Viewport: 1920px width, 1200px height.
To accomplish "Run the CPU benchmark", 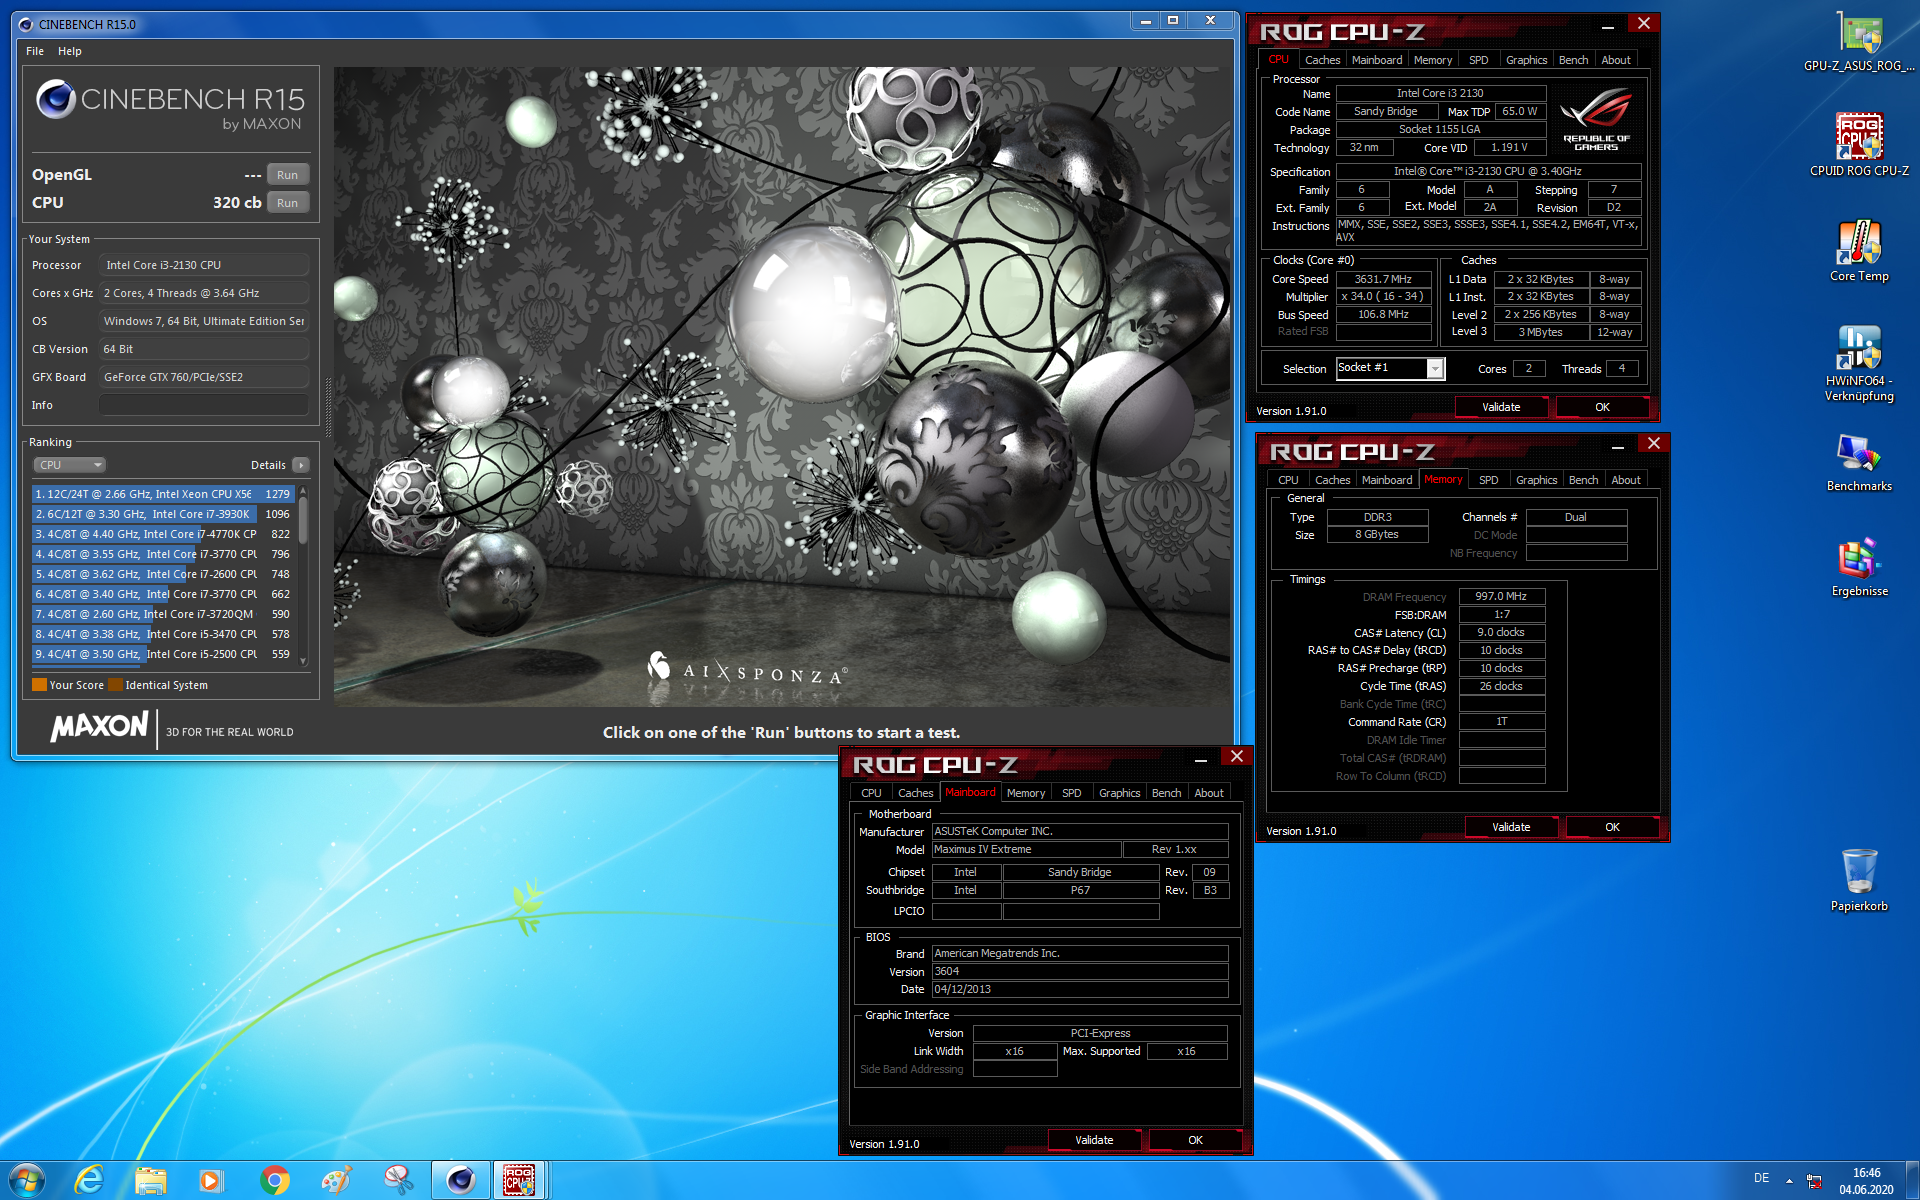I will pos(287,203).
